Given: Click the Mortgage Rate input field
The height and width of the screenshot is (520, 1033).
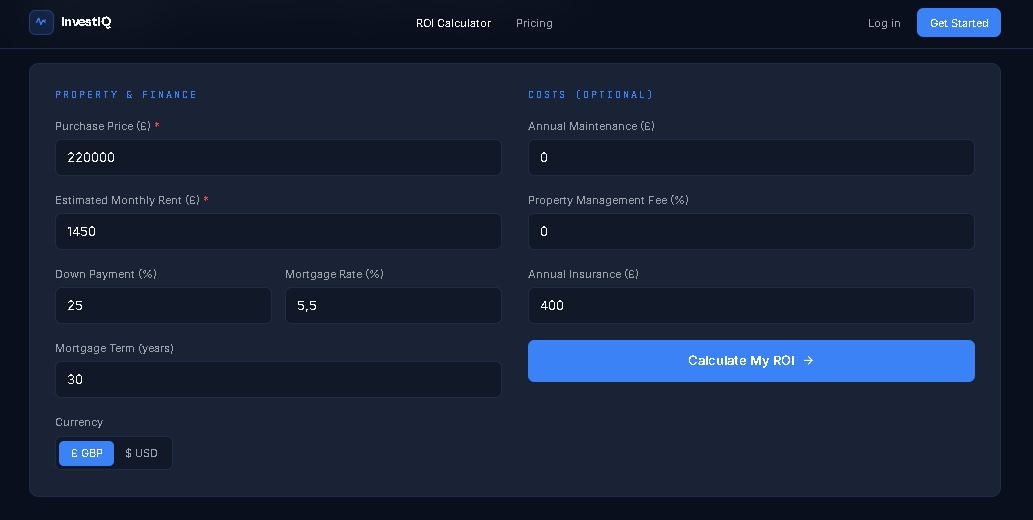Looking at the screenshot, I should tap(393, 305).
